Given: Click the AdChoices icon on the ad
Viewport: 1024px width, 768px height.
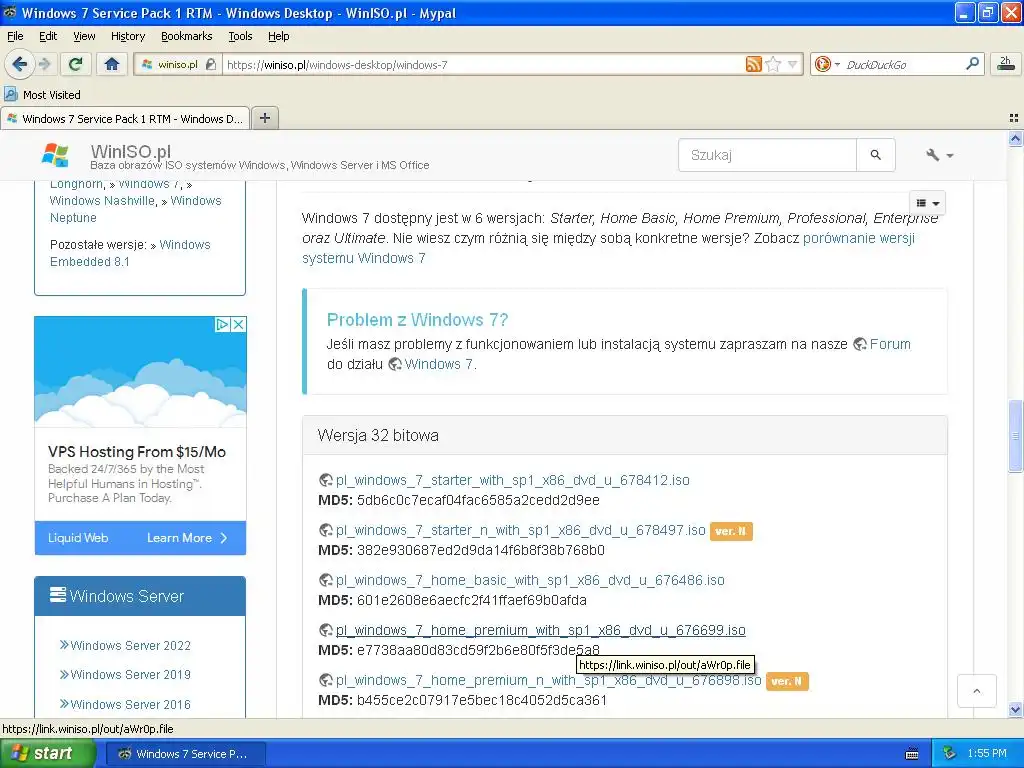Looking at the screenshot, I should point(223,324).
